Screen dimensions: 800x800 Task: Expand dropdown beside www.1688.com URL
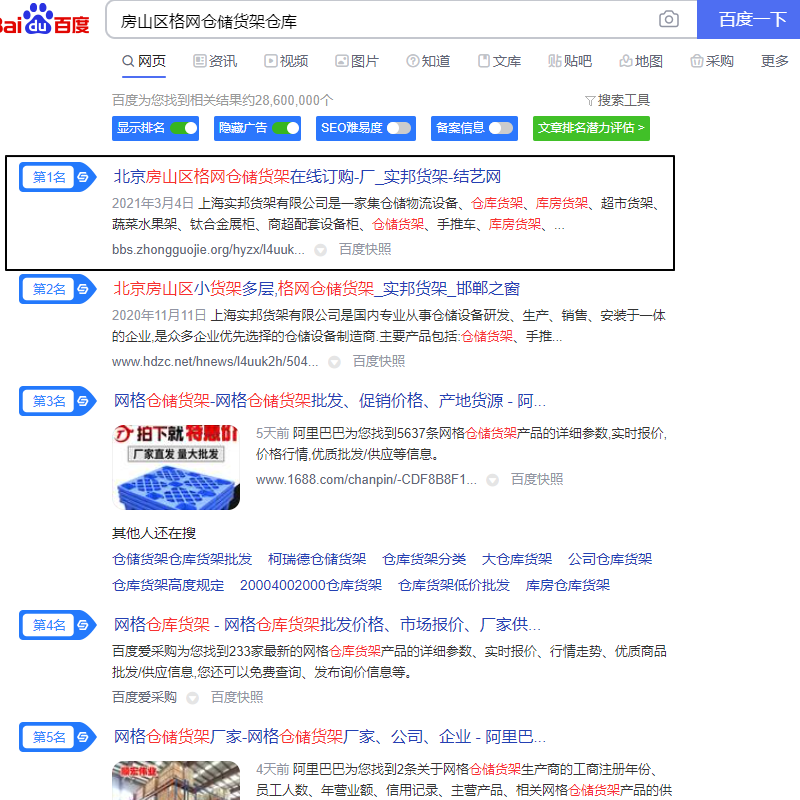click(x=492, y=480)
